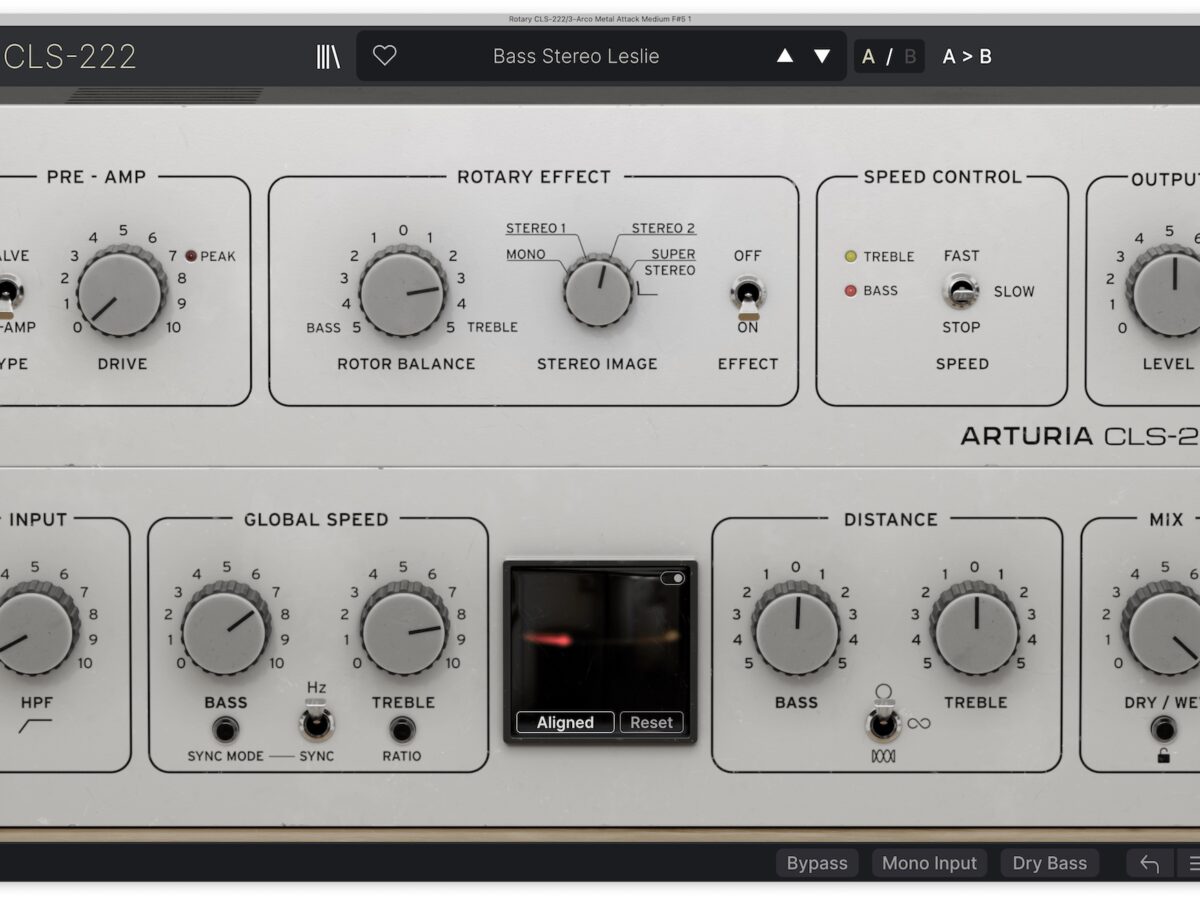Go to next preset using down arrow
Screen dimensions: 1200x900
[822, 56]
